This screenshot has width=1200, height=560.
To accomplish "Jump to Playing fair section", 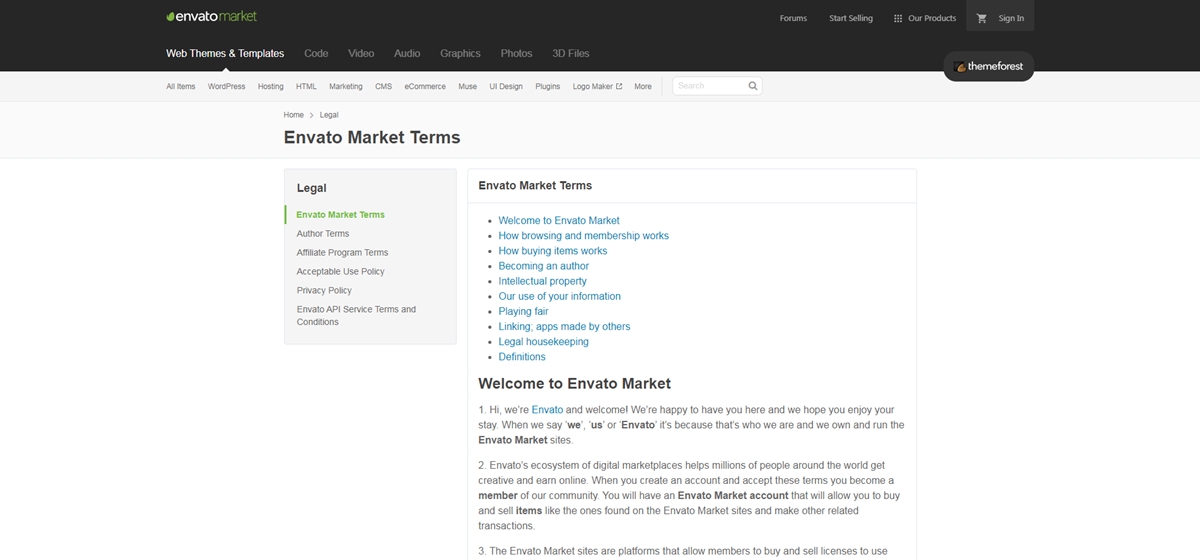I will [x=524, y=311].
